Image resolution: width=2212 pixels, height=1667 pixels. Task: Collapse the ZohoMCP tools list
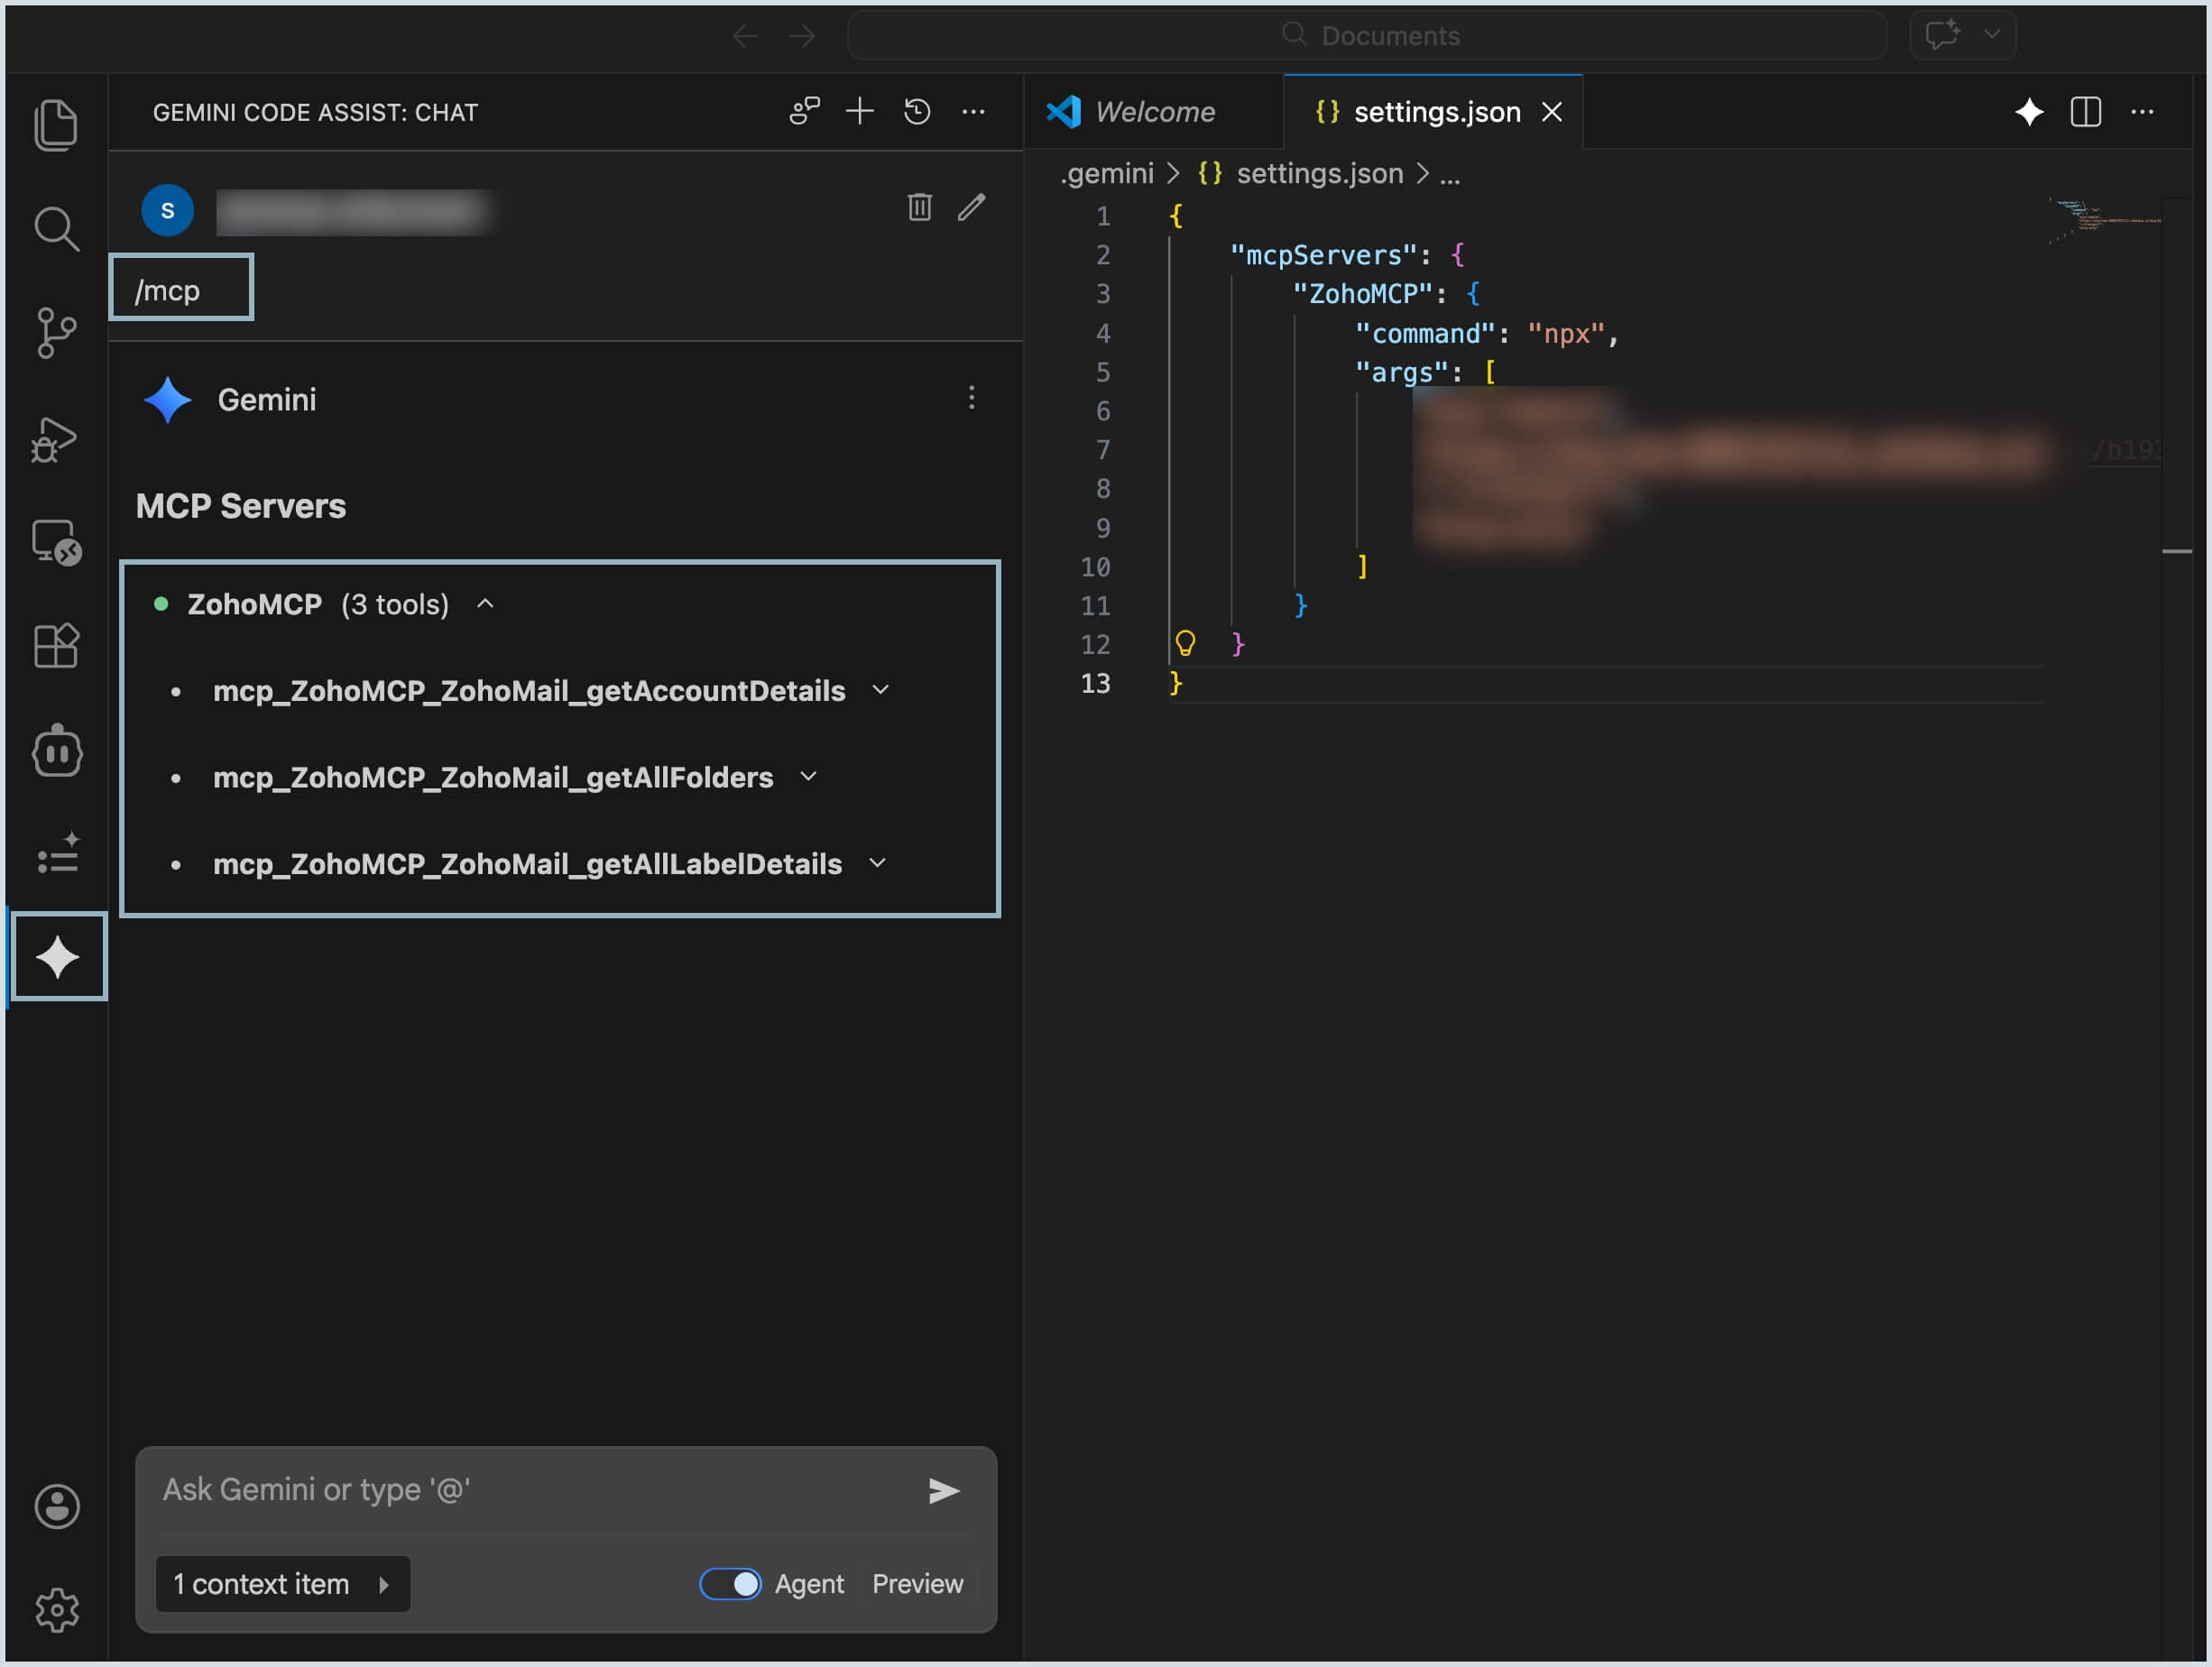486,604
